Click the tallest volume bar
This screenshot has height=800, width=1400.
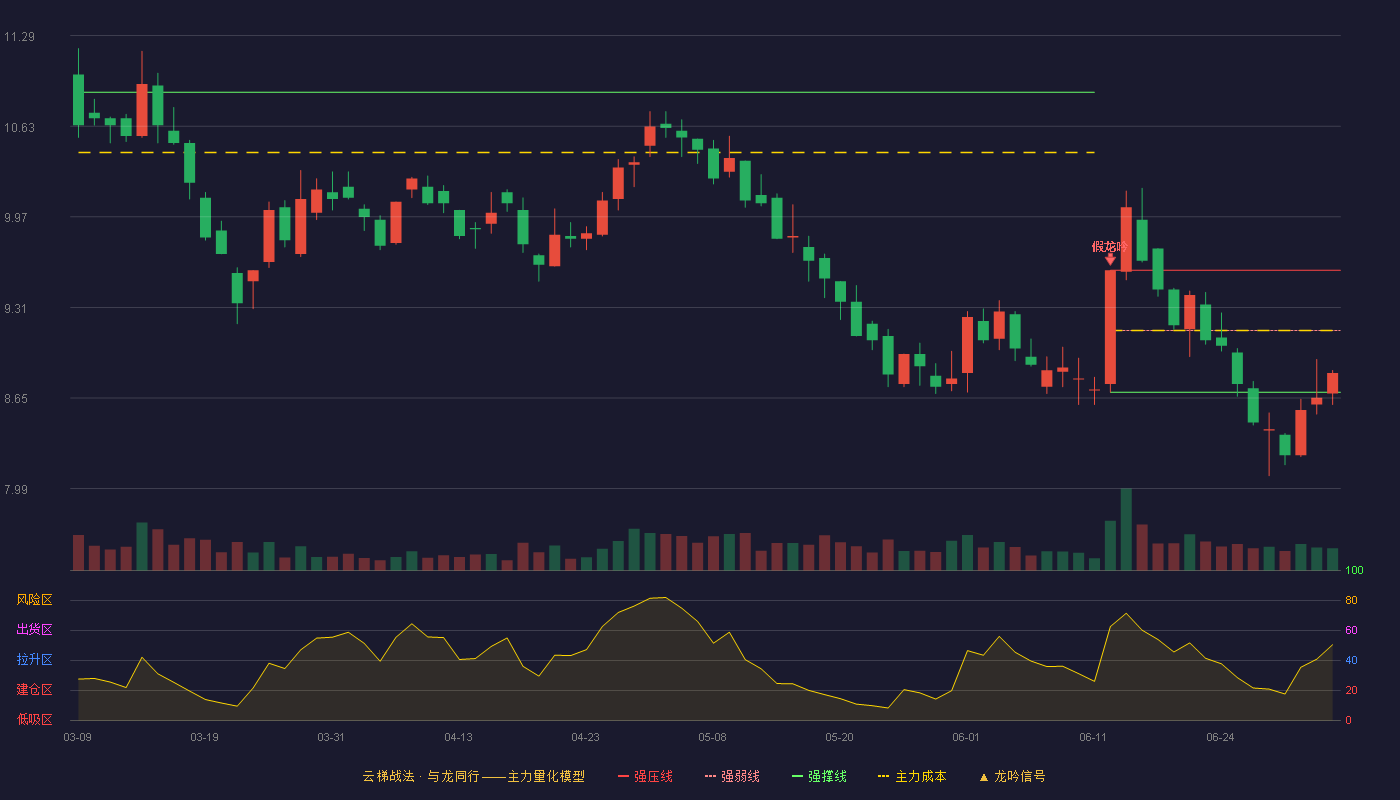tap(1126, 529)
